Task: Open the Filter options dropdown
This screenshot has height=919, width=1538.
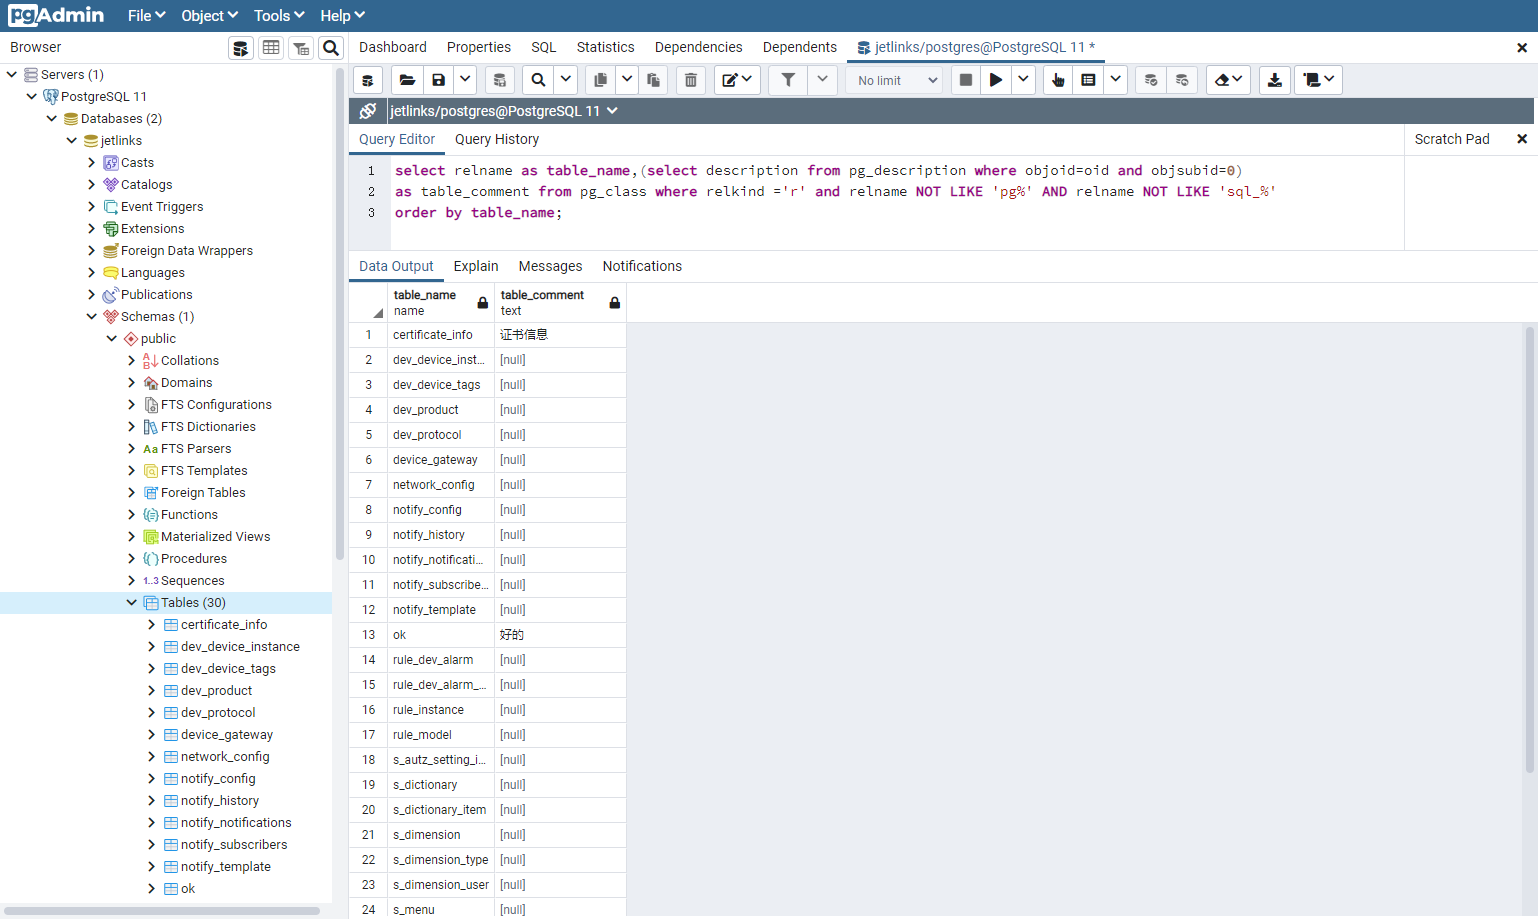Action: click(x=822, y=80)
